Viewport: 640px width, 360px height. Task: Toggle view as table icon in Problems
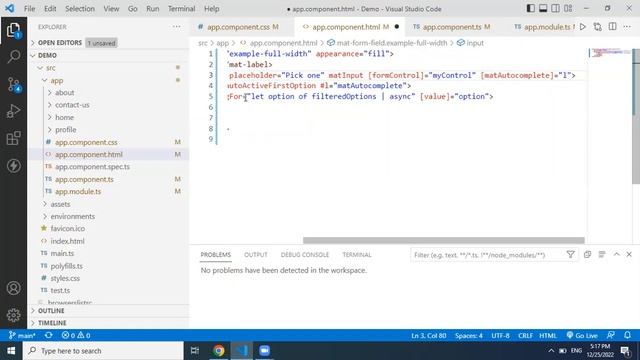pyautogui.click(x=602, y=255)
